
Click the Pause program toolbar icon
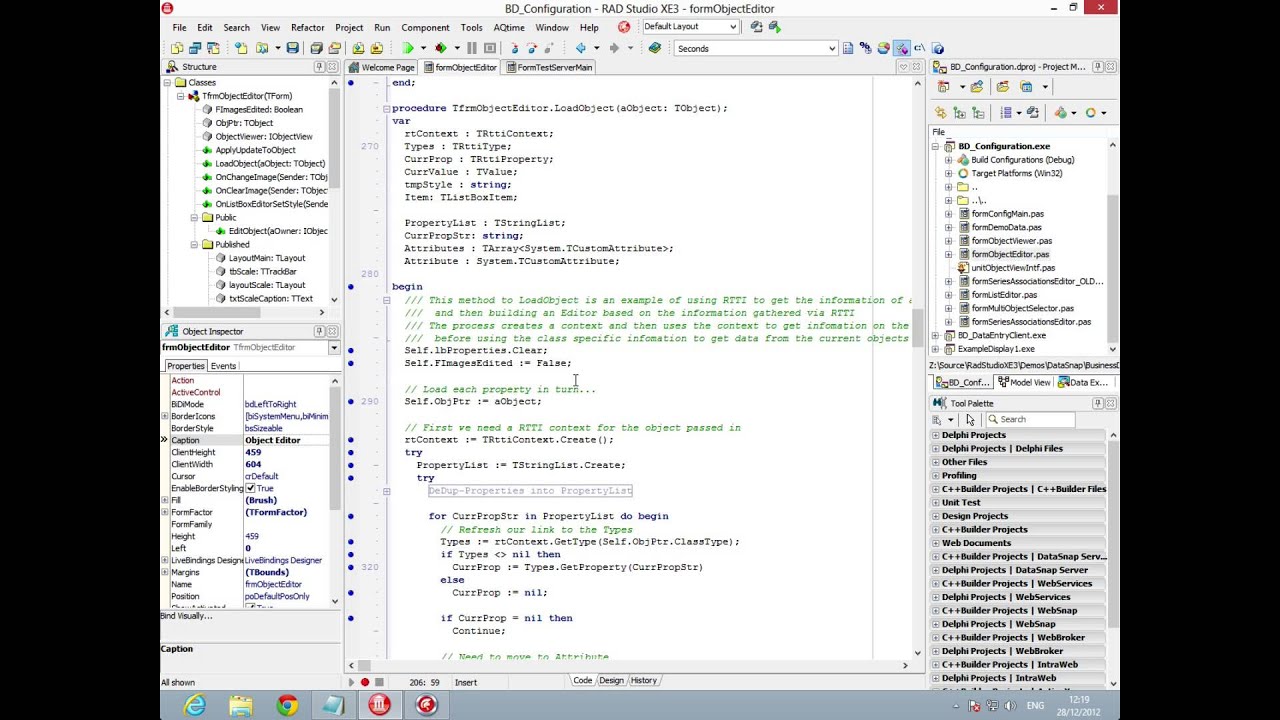click(x=471, y=48)
